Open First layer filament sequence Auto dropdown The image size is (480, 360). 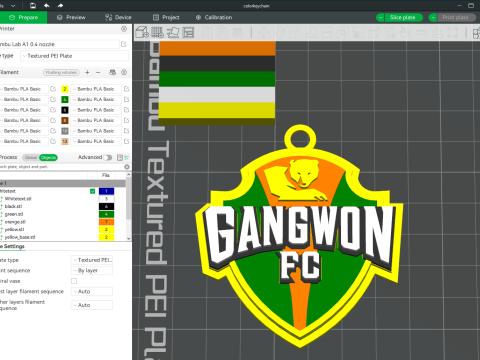(92, 291)
